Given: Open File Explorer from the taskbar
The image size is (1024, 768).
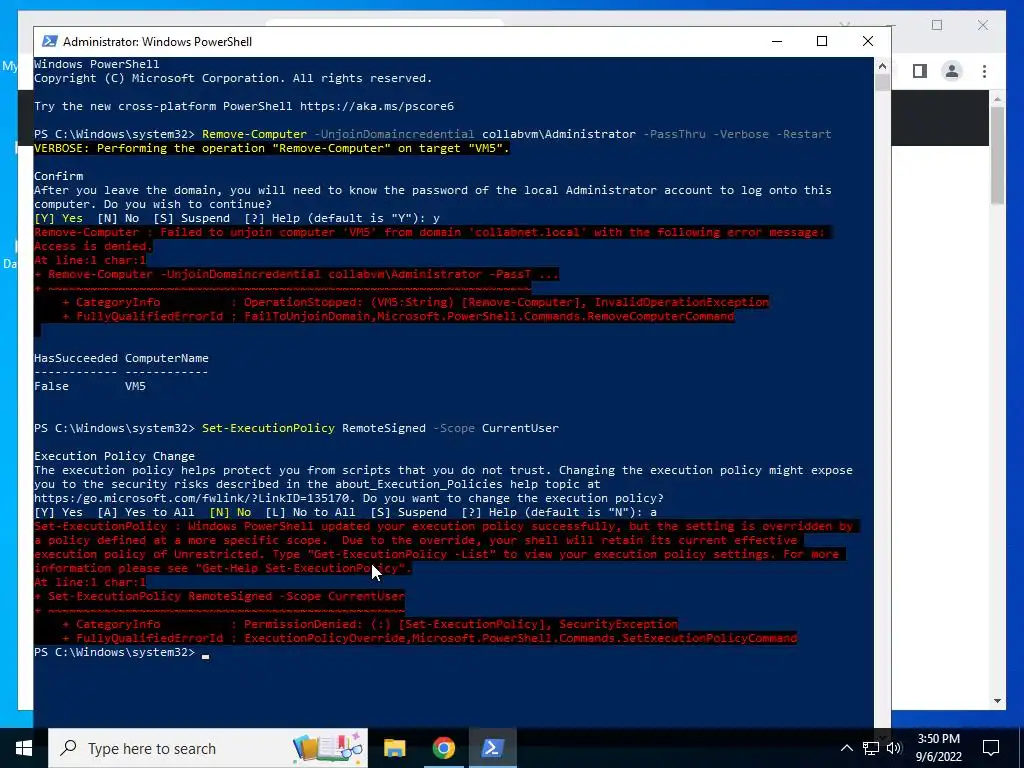Looking at the screenshot, I should point(394,748).
